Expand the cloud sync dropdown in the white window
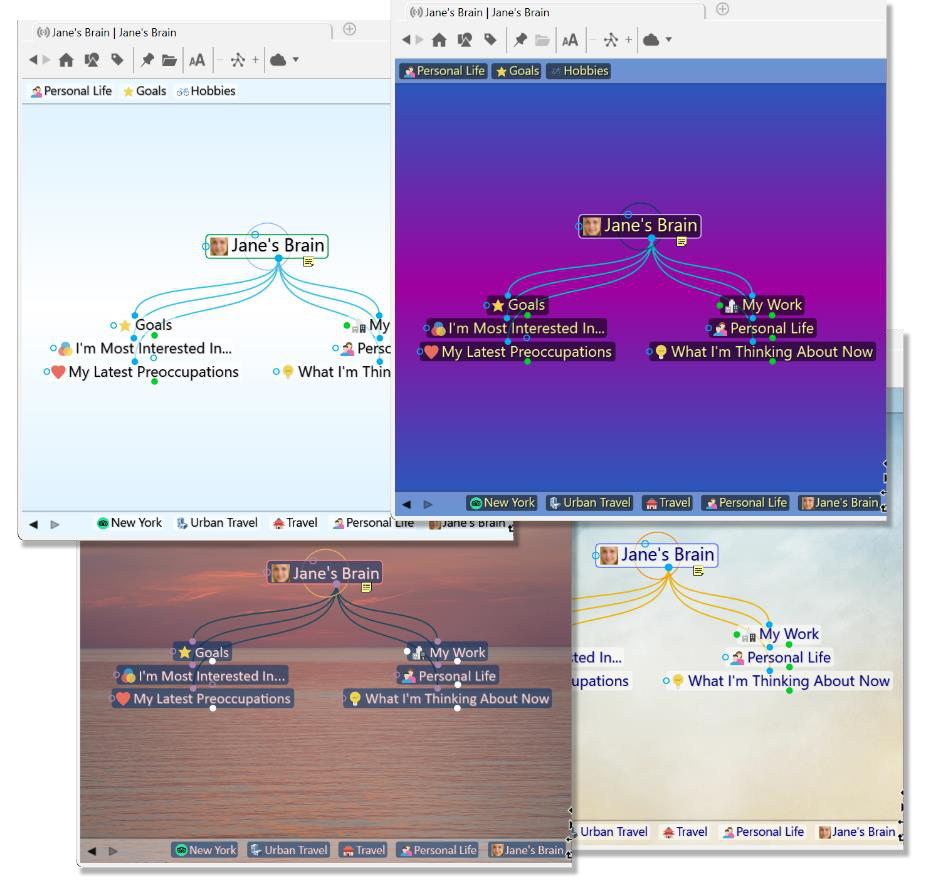This screenshot has width=926, height=886. tap(295, 60)
